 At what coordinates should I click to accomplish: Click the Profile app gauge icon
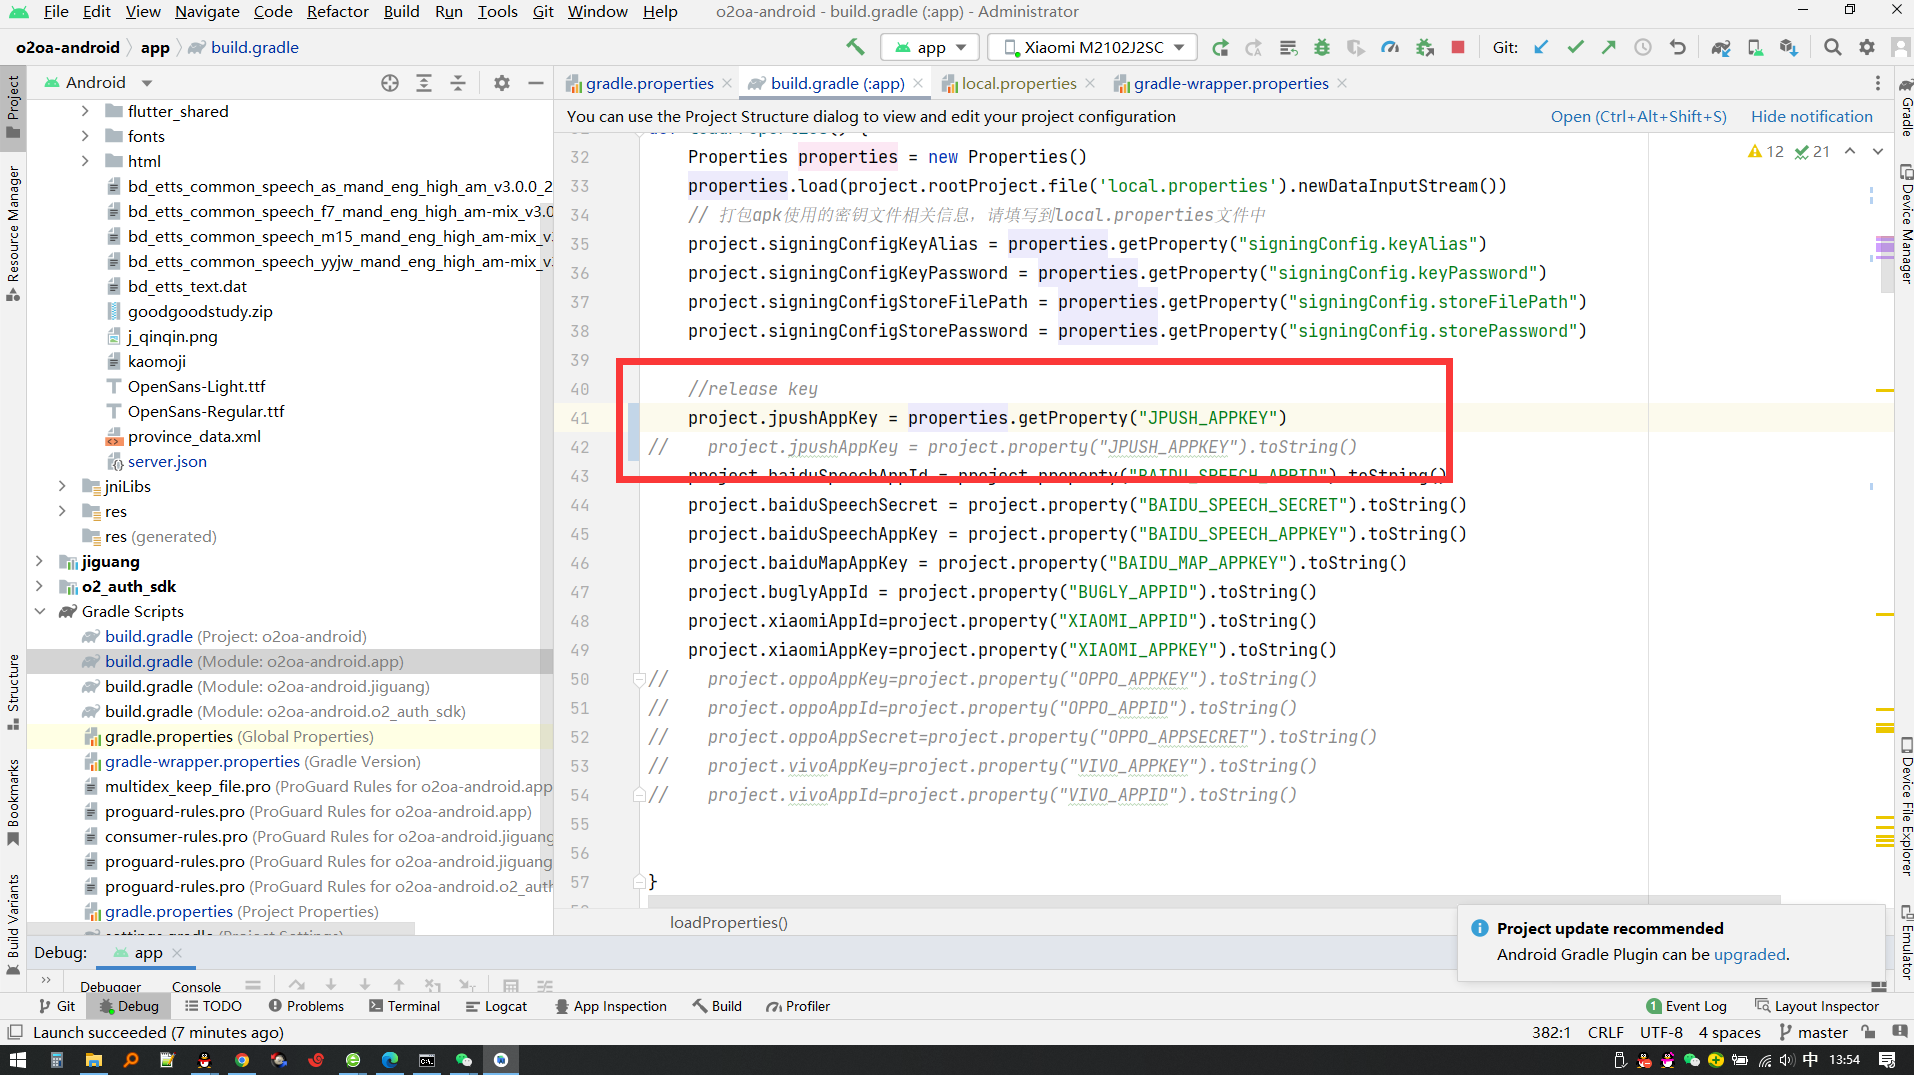click(x=1390, y=47)
